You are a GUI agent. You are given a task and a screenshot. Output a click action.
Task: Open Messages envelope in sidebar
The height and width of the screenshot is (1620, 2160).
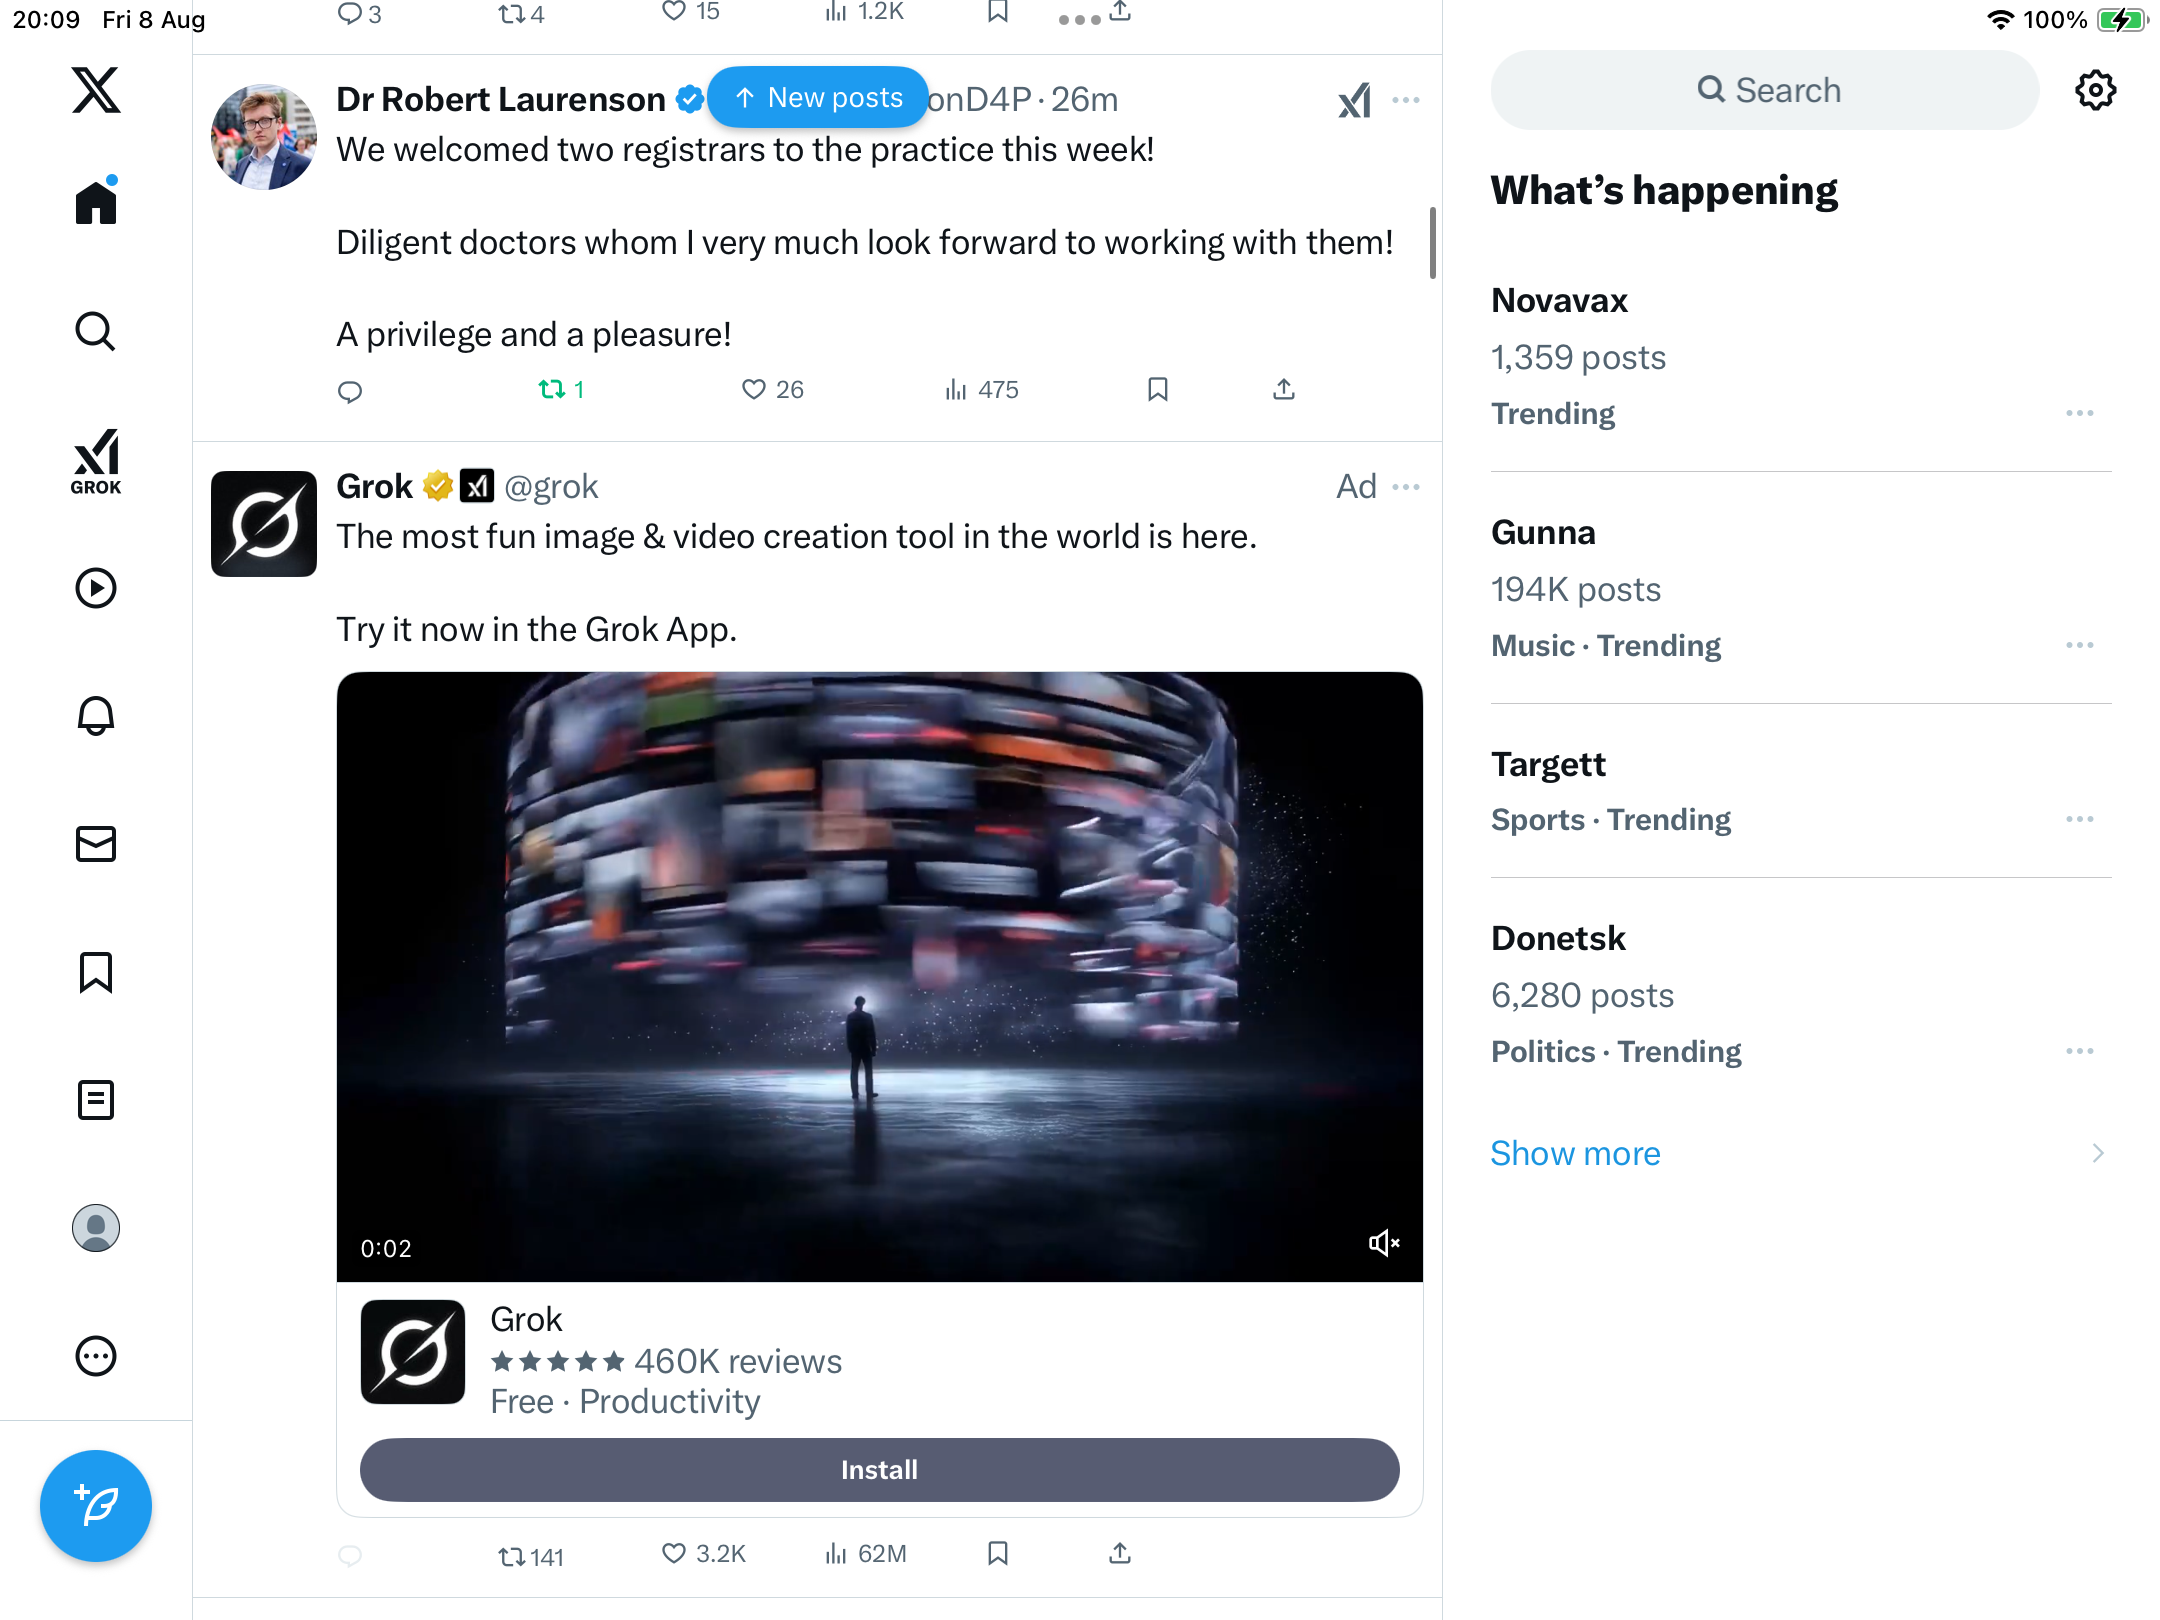[96, 844]
